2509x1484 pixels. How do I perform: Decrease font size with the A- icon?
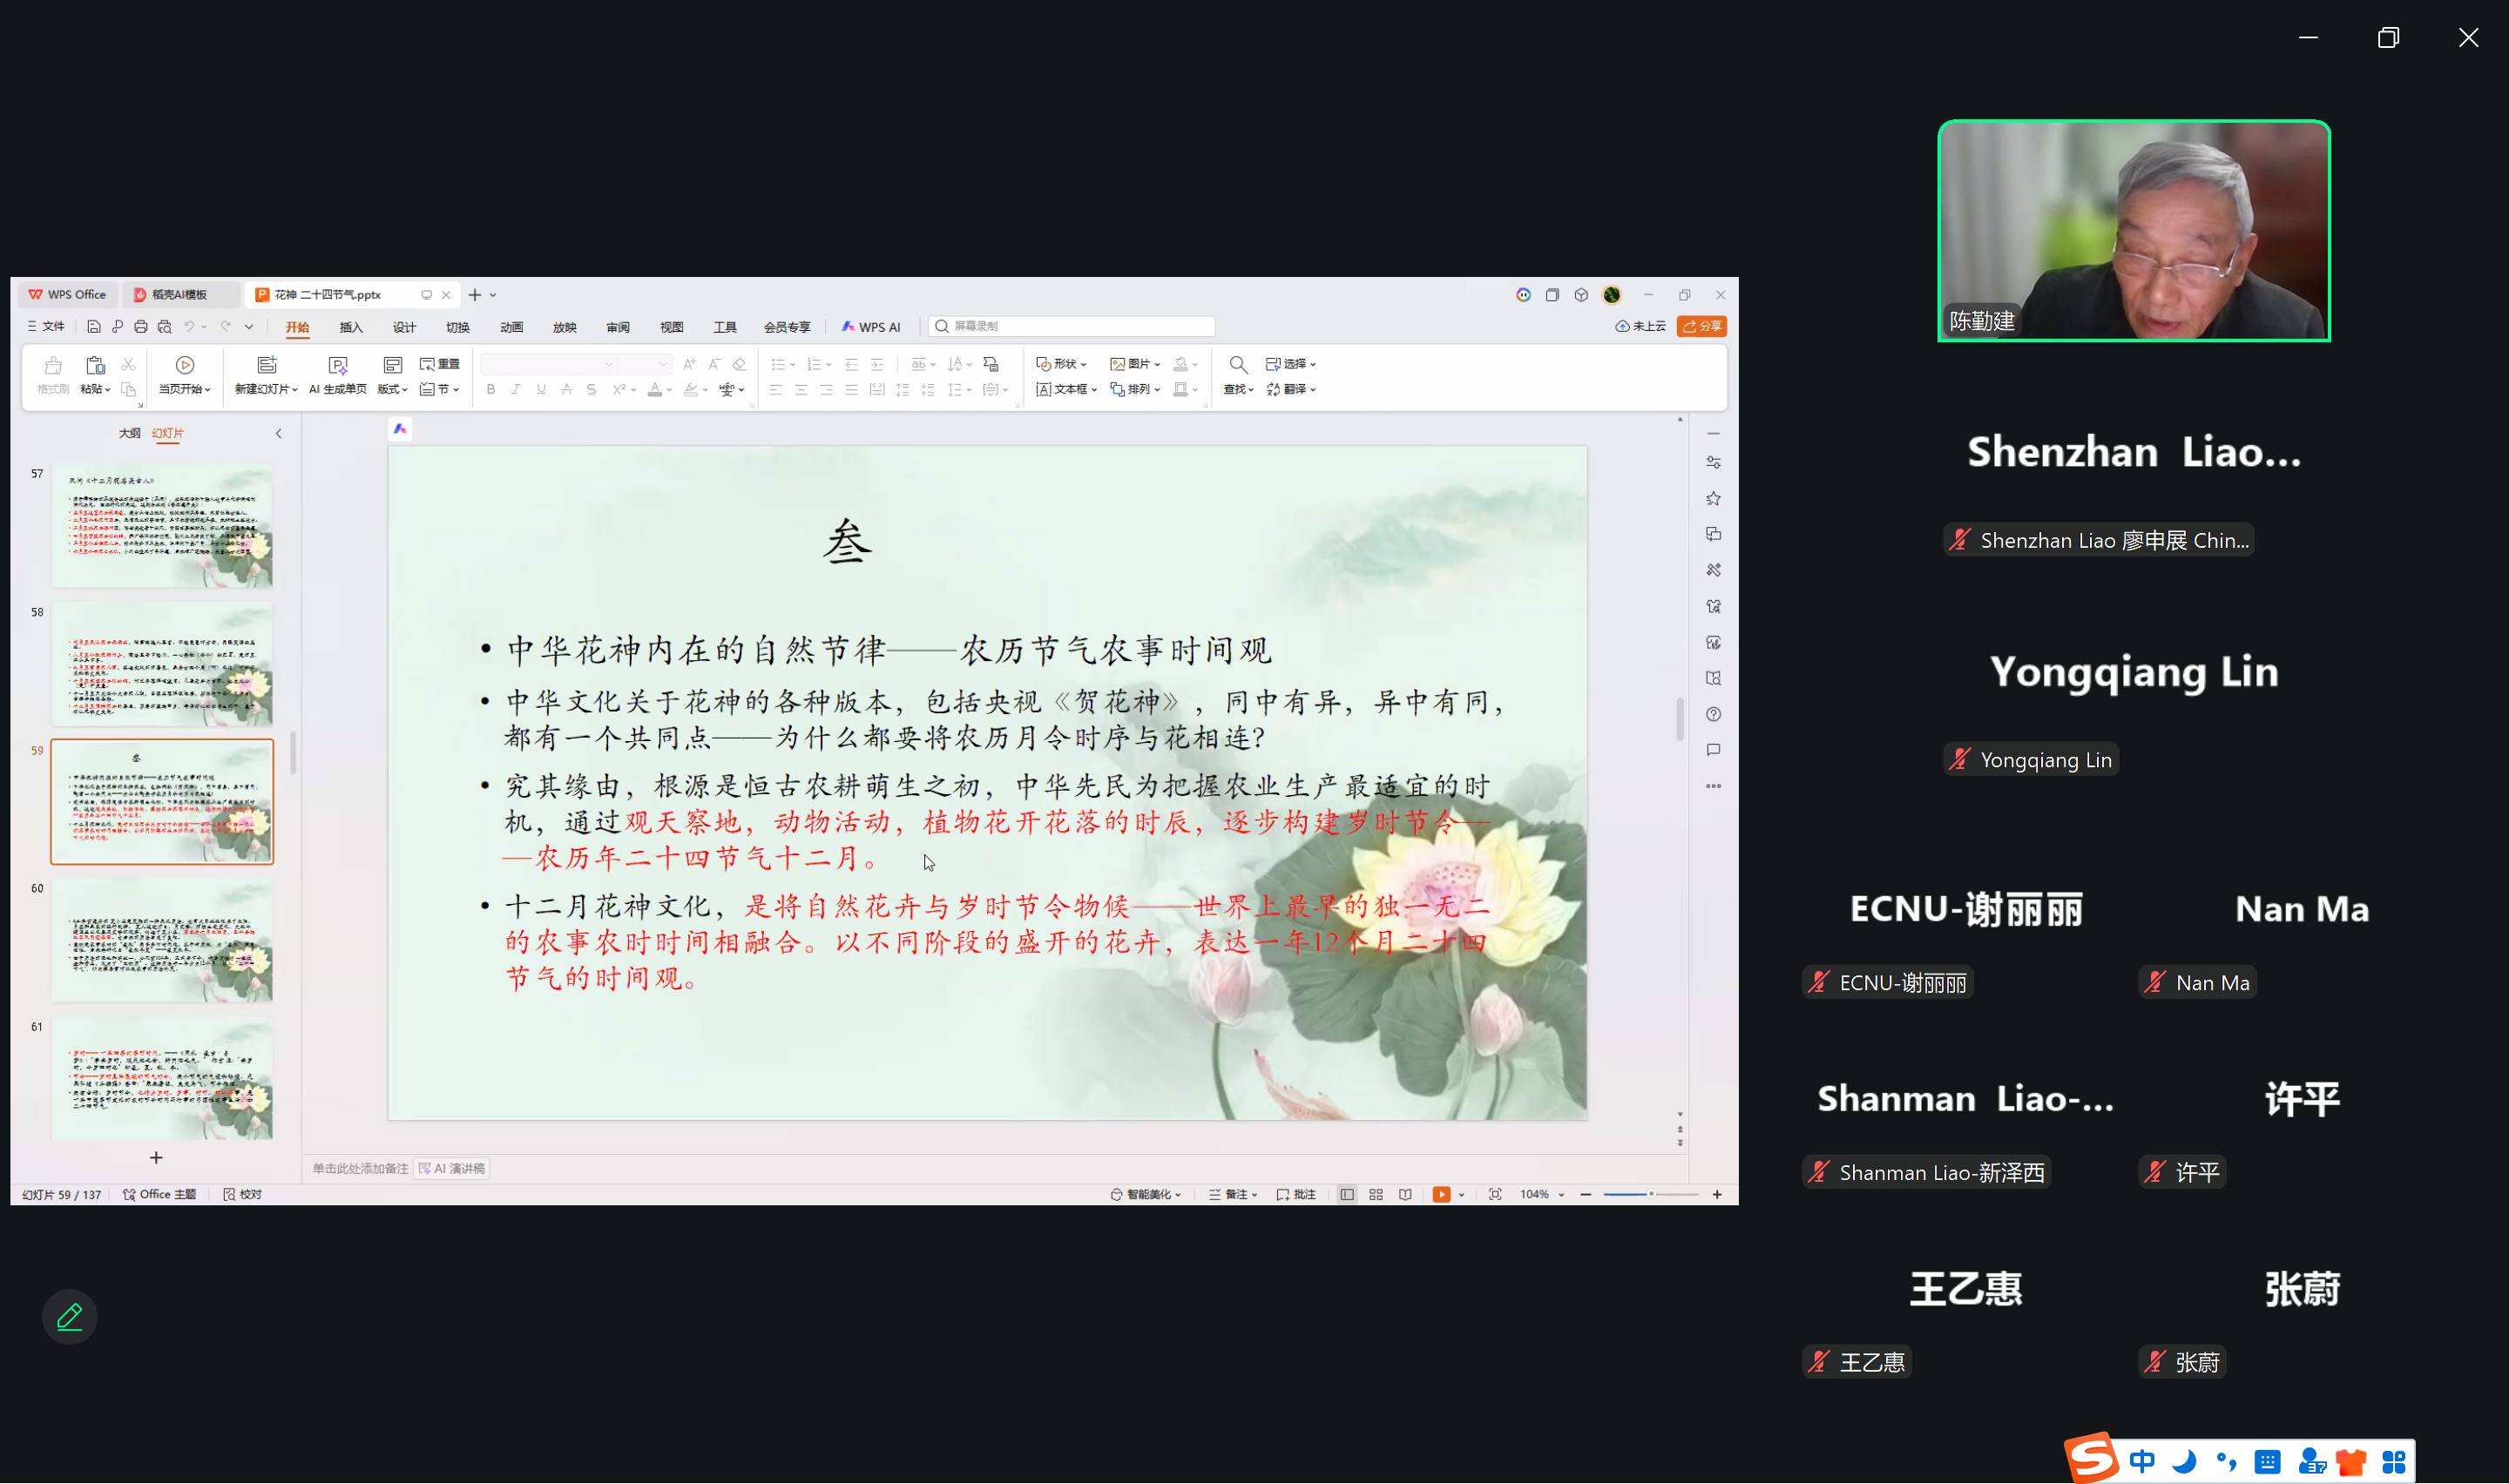click(x=714, y=364)
